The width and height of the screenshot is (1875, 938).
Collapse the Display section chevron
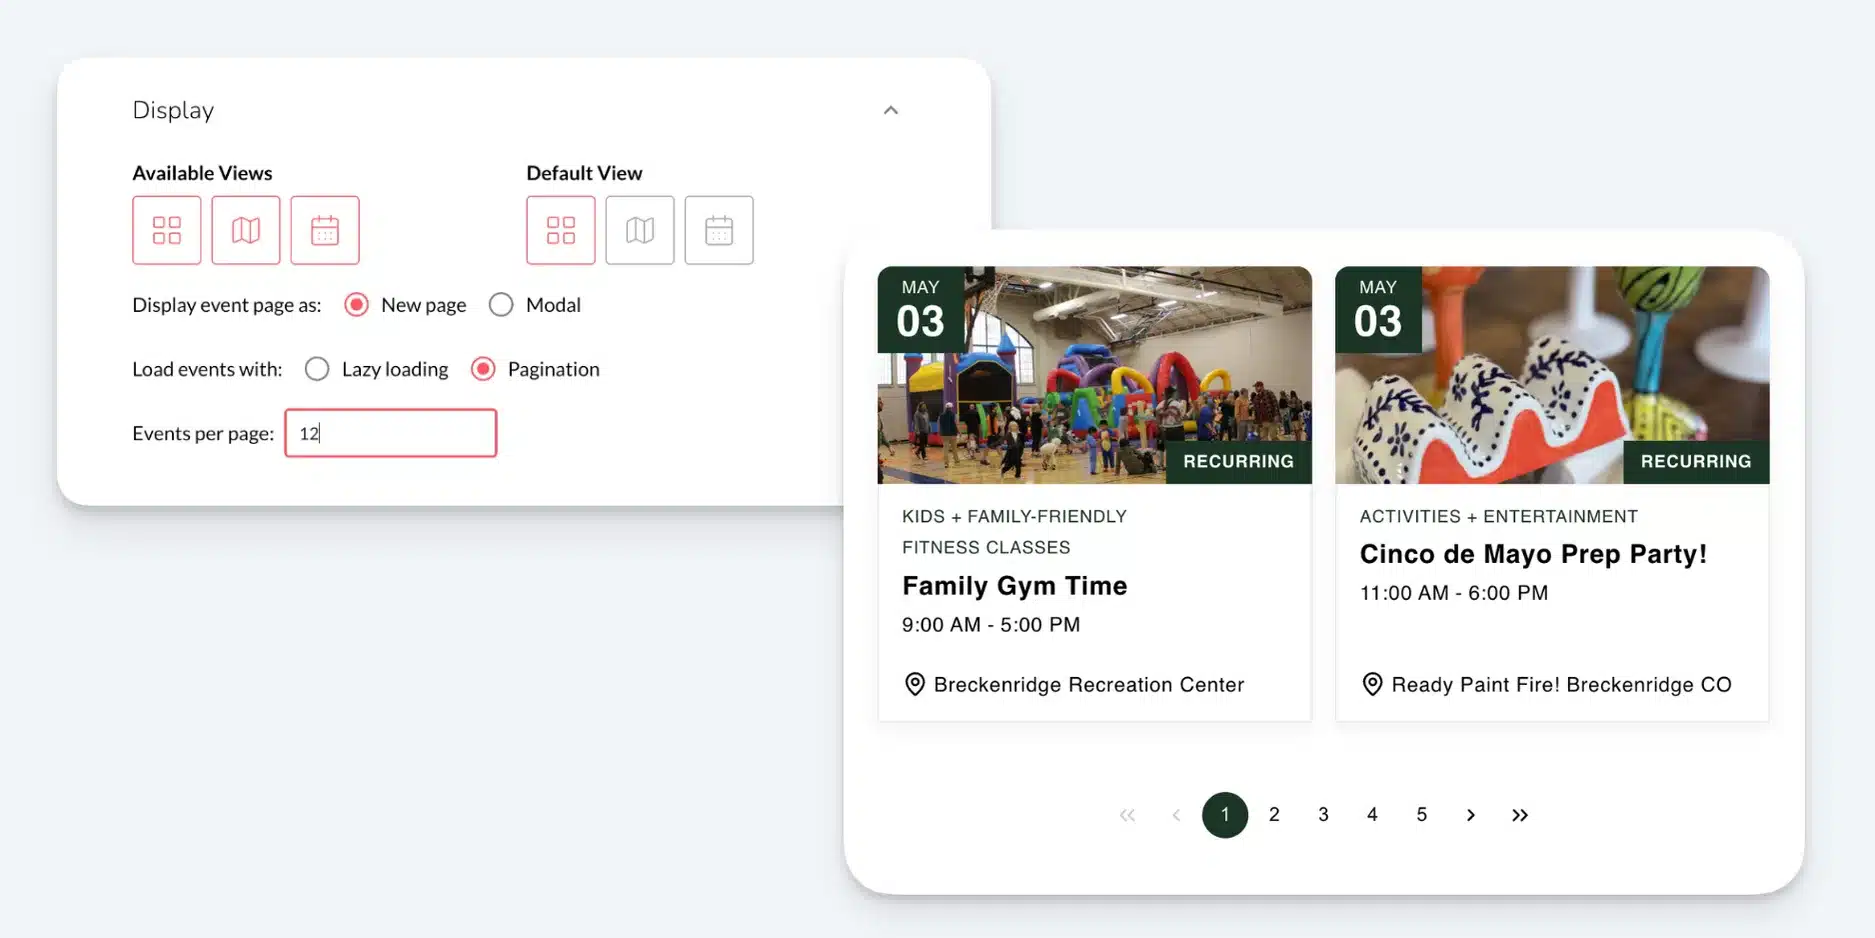pos(891,110)
